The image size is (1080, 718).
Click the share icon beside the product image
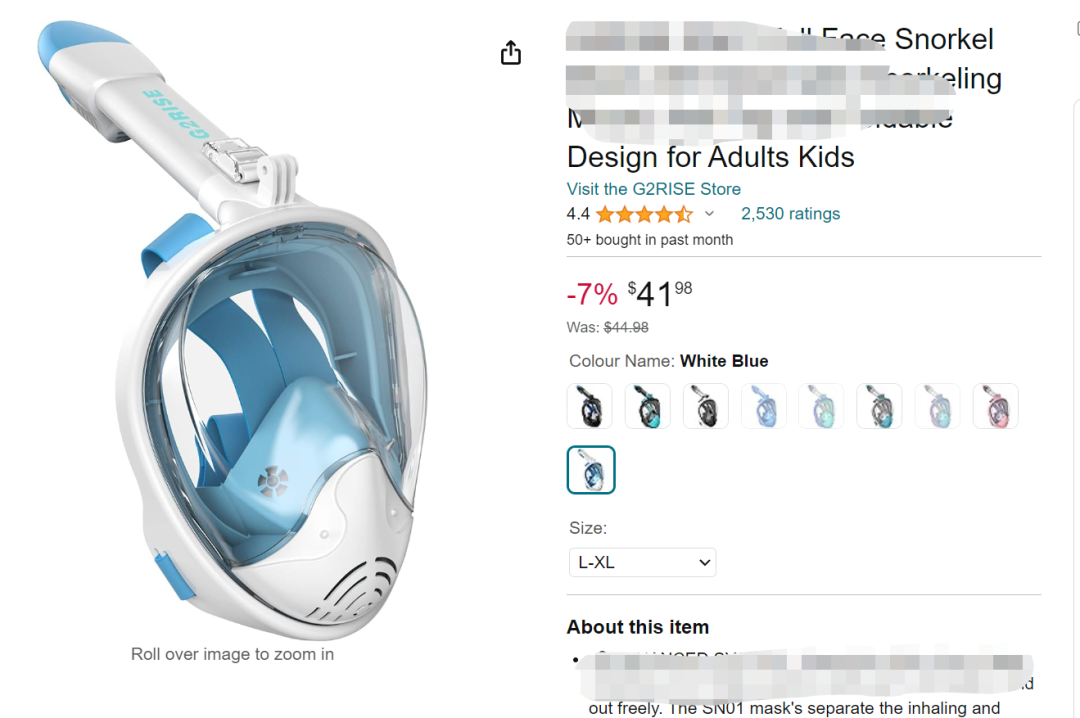pyautogui.click(x=511, y=53)
